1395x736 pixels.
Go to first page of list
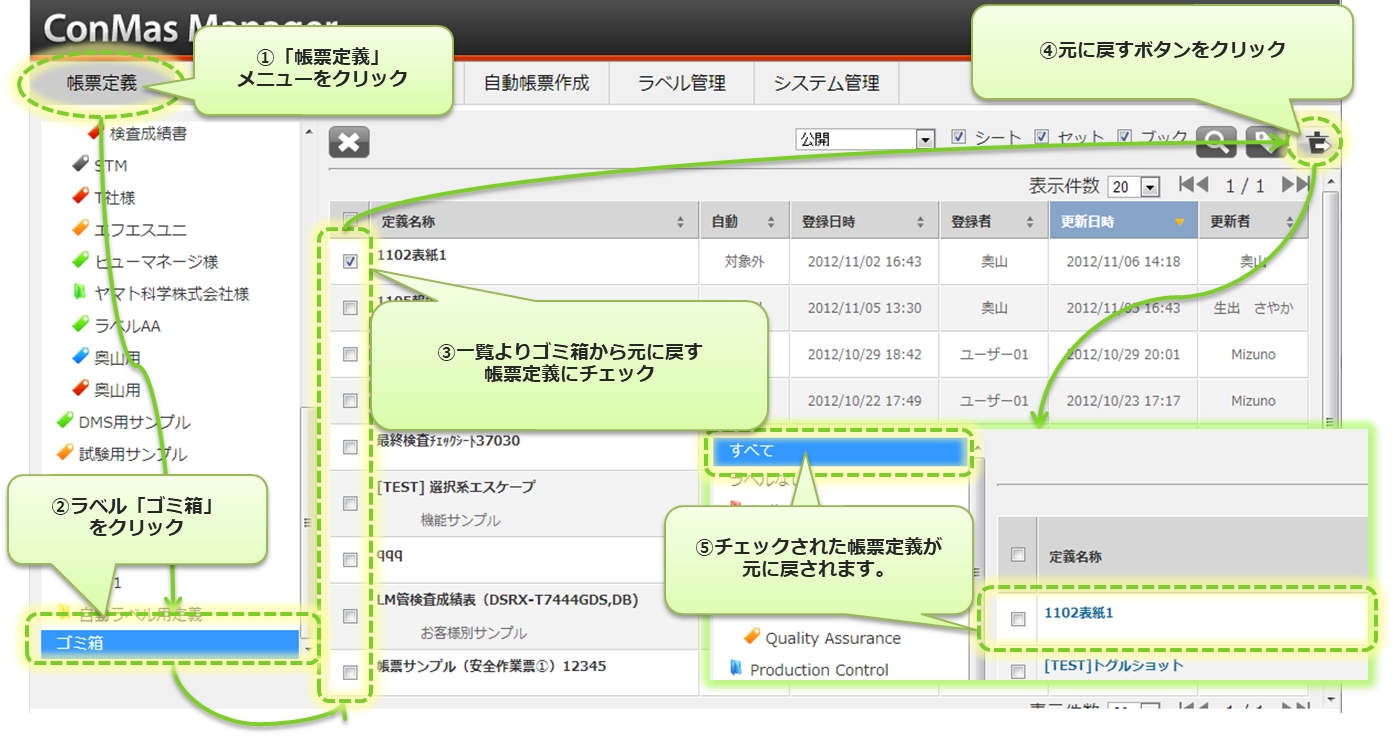tap(1193, 185)
